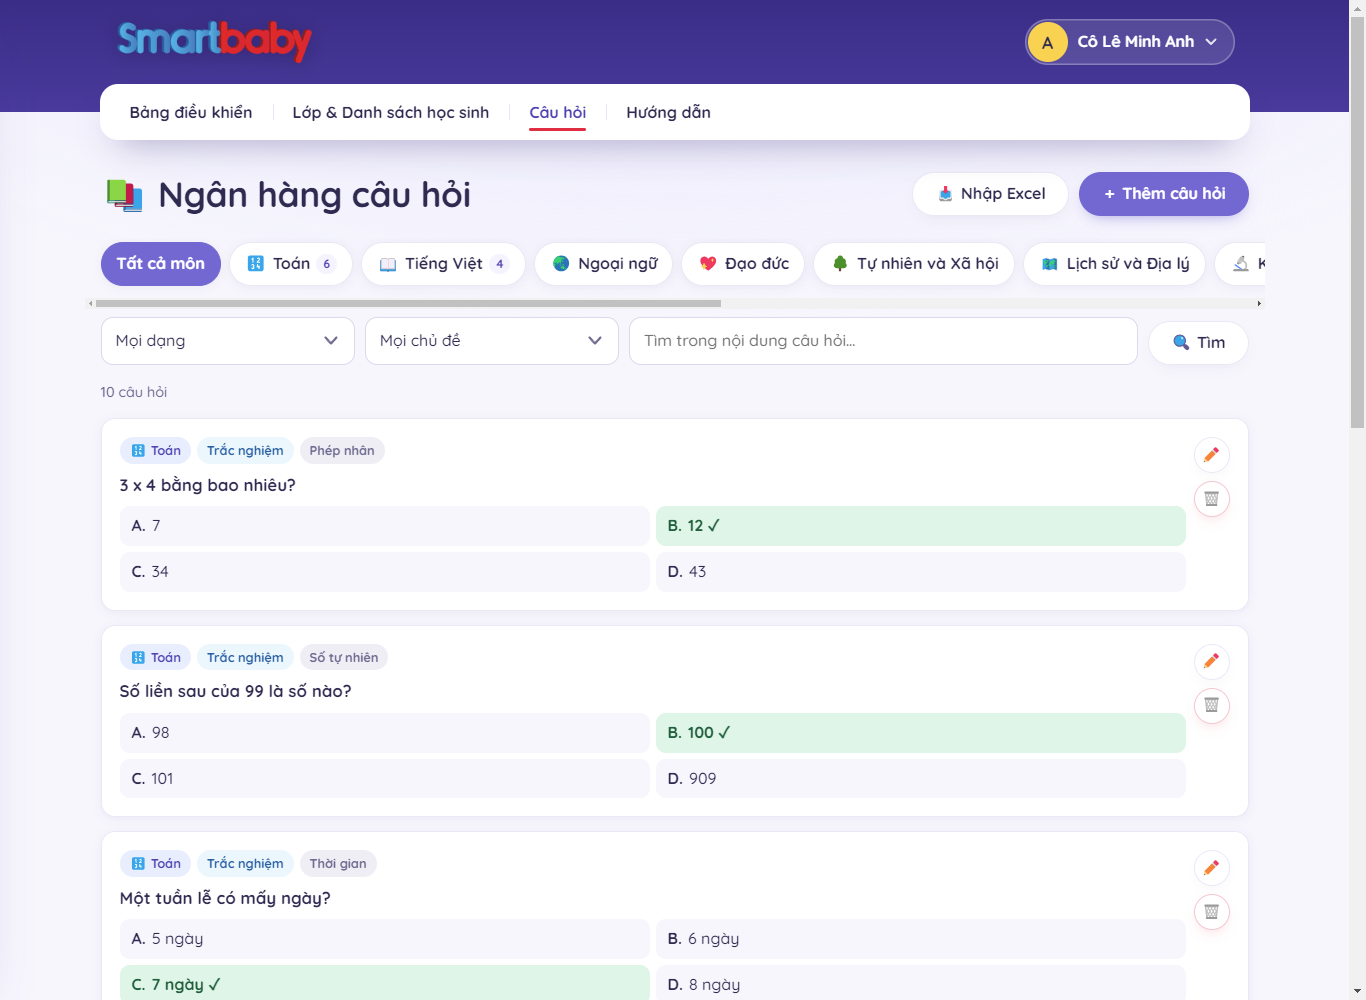Click the question content search field
This screenshot has height=1000, width=1366.
coord(883,341)
